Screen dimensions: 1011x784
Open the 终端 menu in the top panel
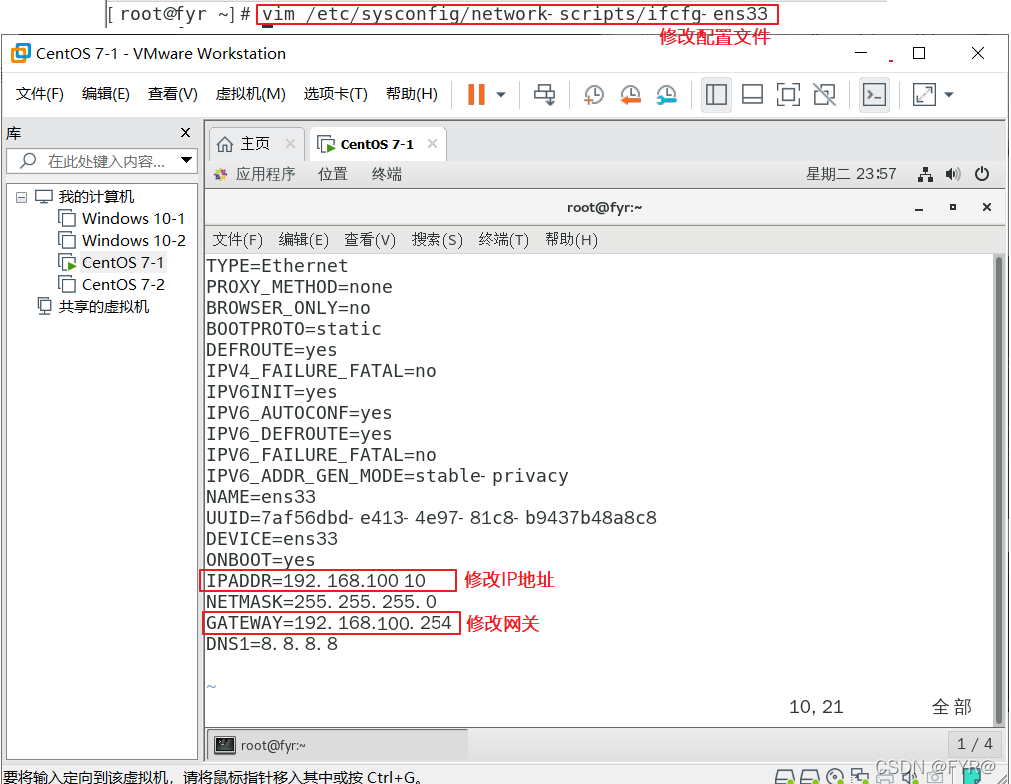(387, 174)
